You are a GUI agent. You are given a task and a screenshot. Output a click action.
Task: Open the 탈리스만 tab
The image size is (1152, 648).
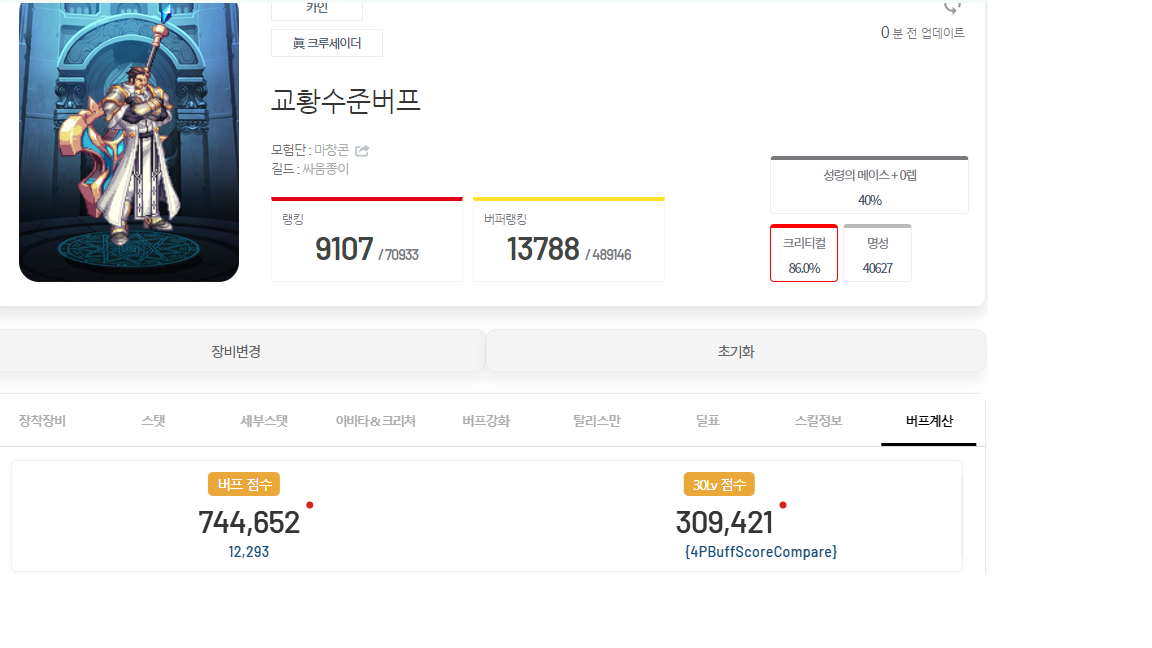click(x=597, y=421)
